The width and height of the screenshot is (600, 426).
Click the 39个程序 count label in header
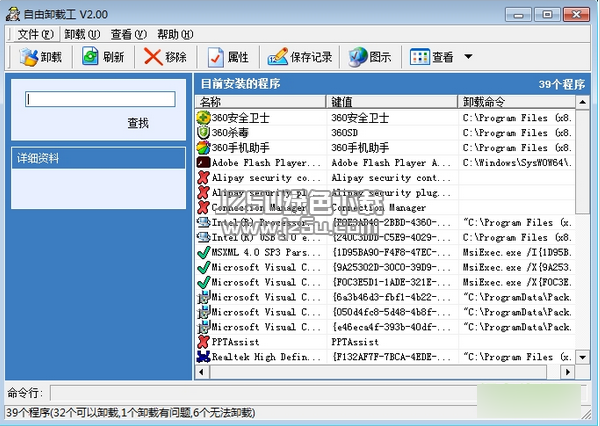(x=562, y=84)
